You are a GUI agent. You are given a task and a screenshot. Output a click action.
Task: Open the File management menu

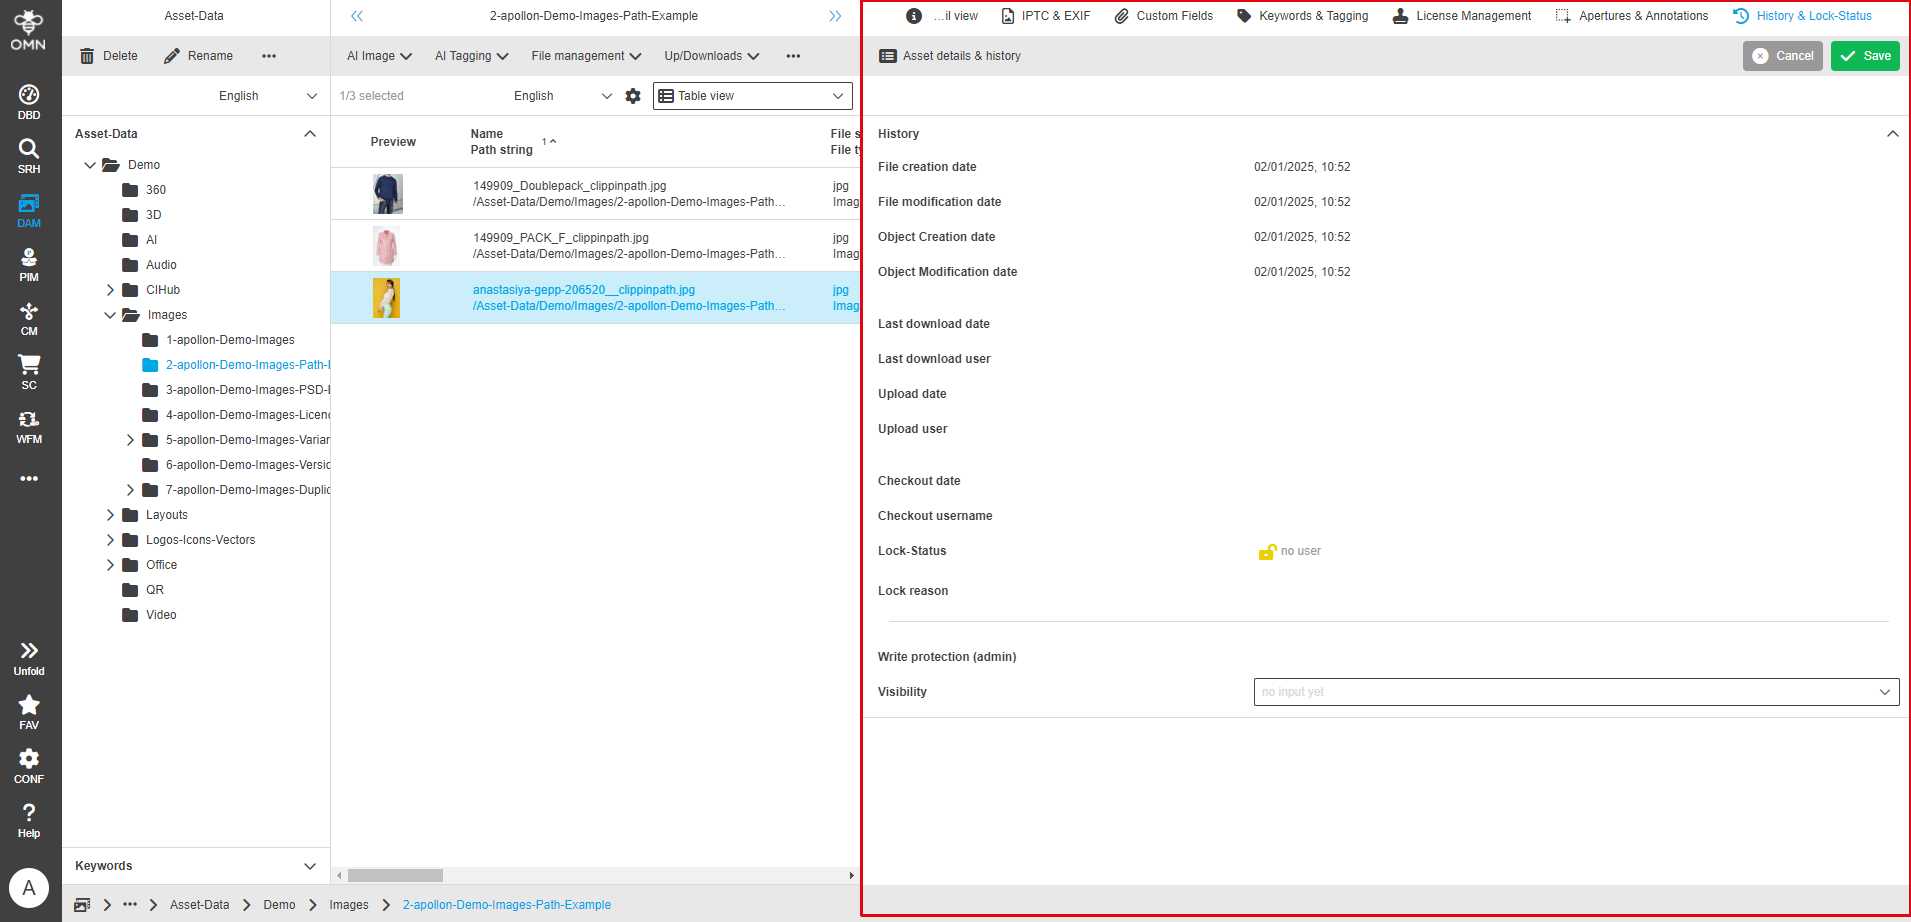(x=586, y=56)
